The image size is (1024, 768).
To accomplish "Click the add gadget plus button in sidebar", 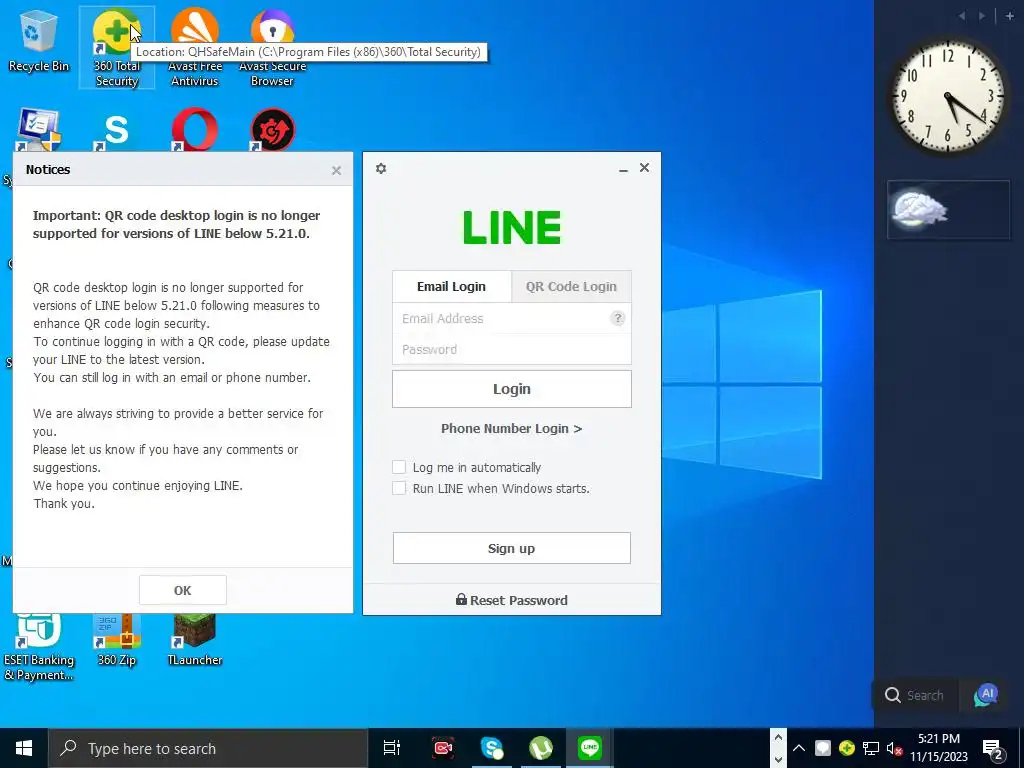I will tap(1010, 16).
